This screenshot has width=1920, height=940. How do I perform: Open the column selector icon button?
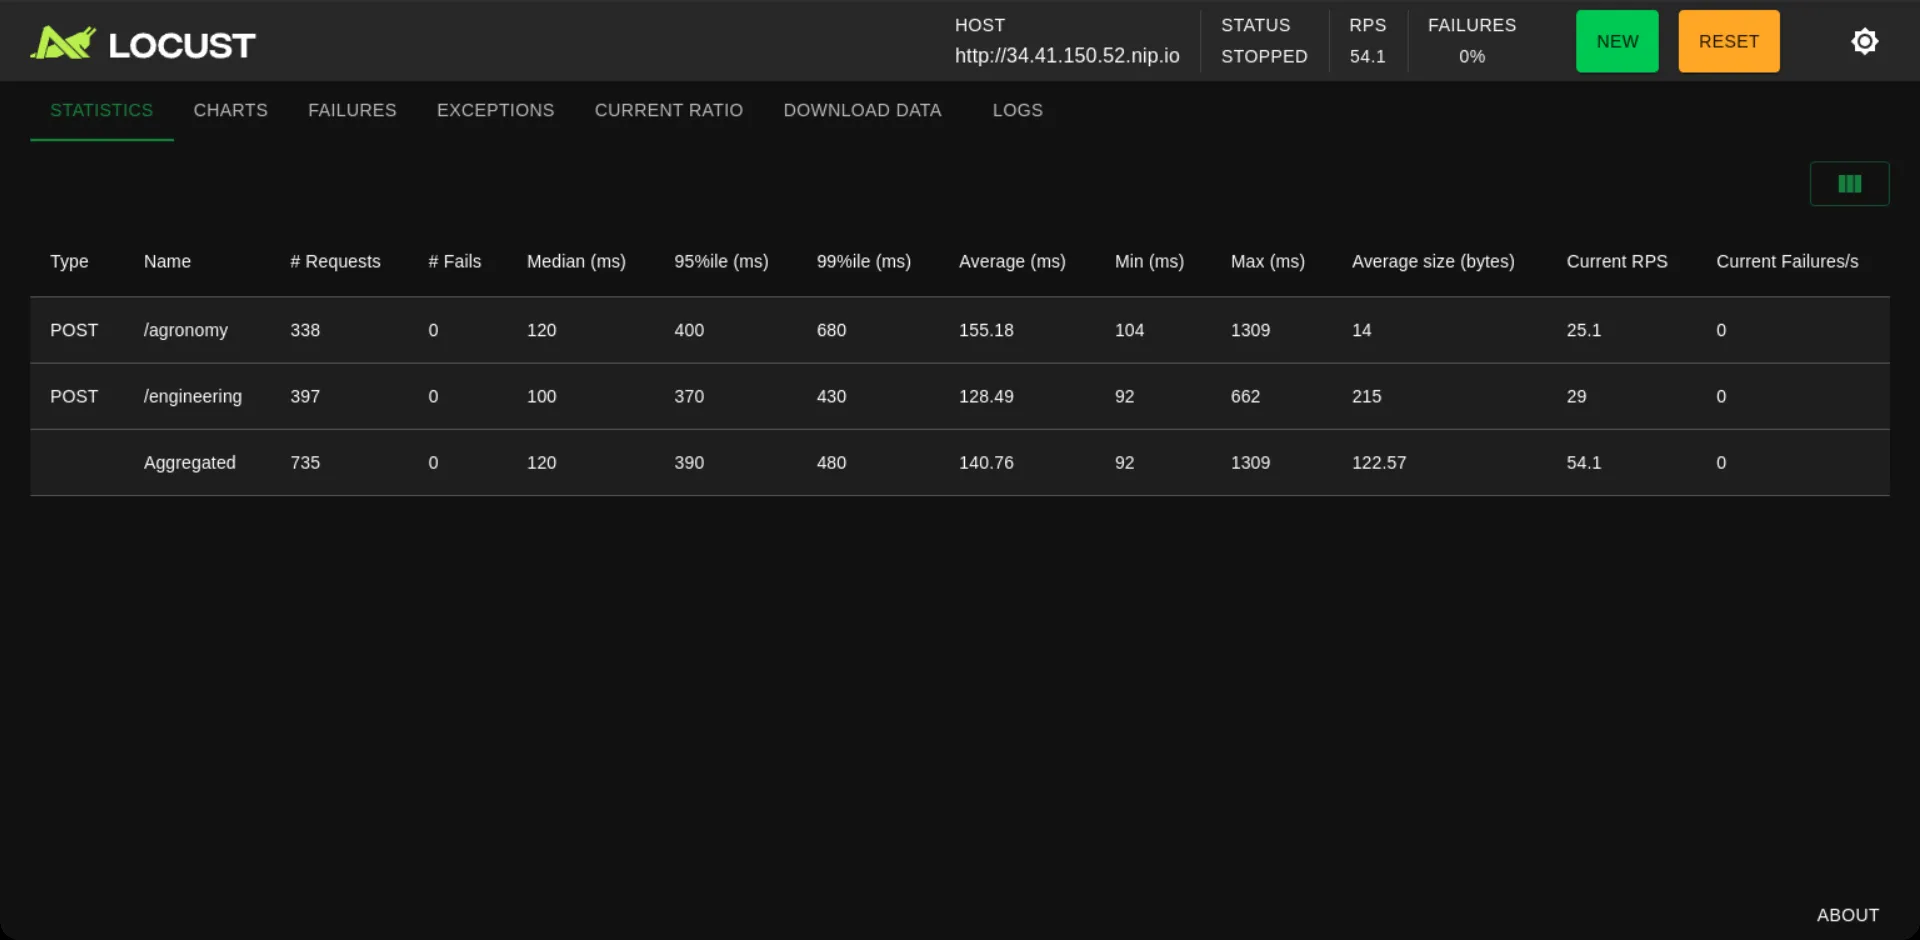point(1849,184)
